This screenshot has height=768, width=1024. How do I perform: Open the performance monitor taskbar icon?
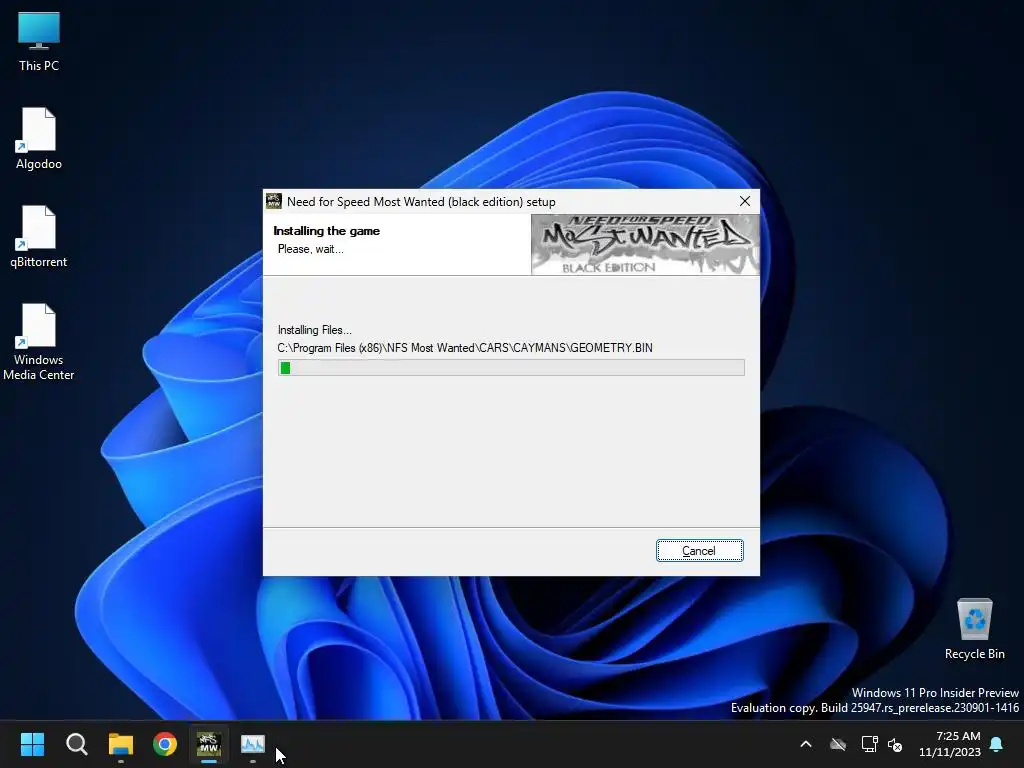coord(253,744)
